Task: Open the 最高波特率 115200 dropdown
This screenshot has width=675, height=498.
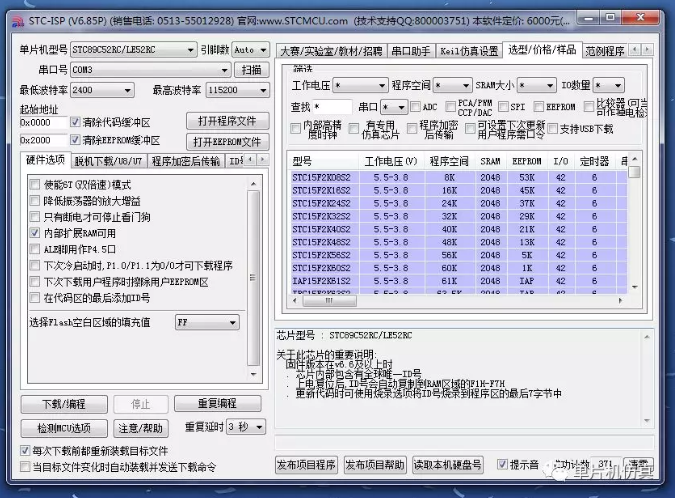Action: [259, 90]
